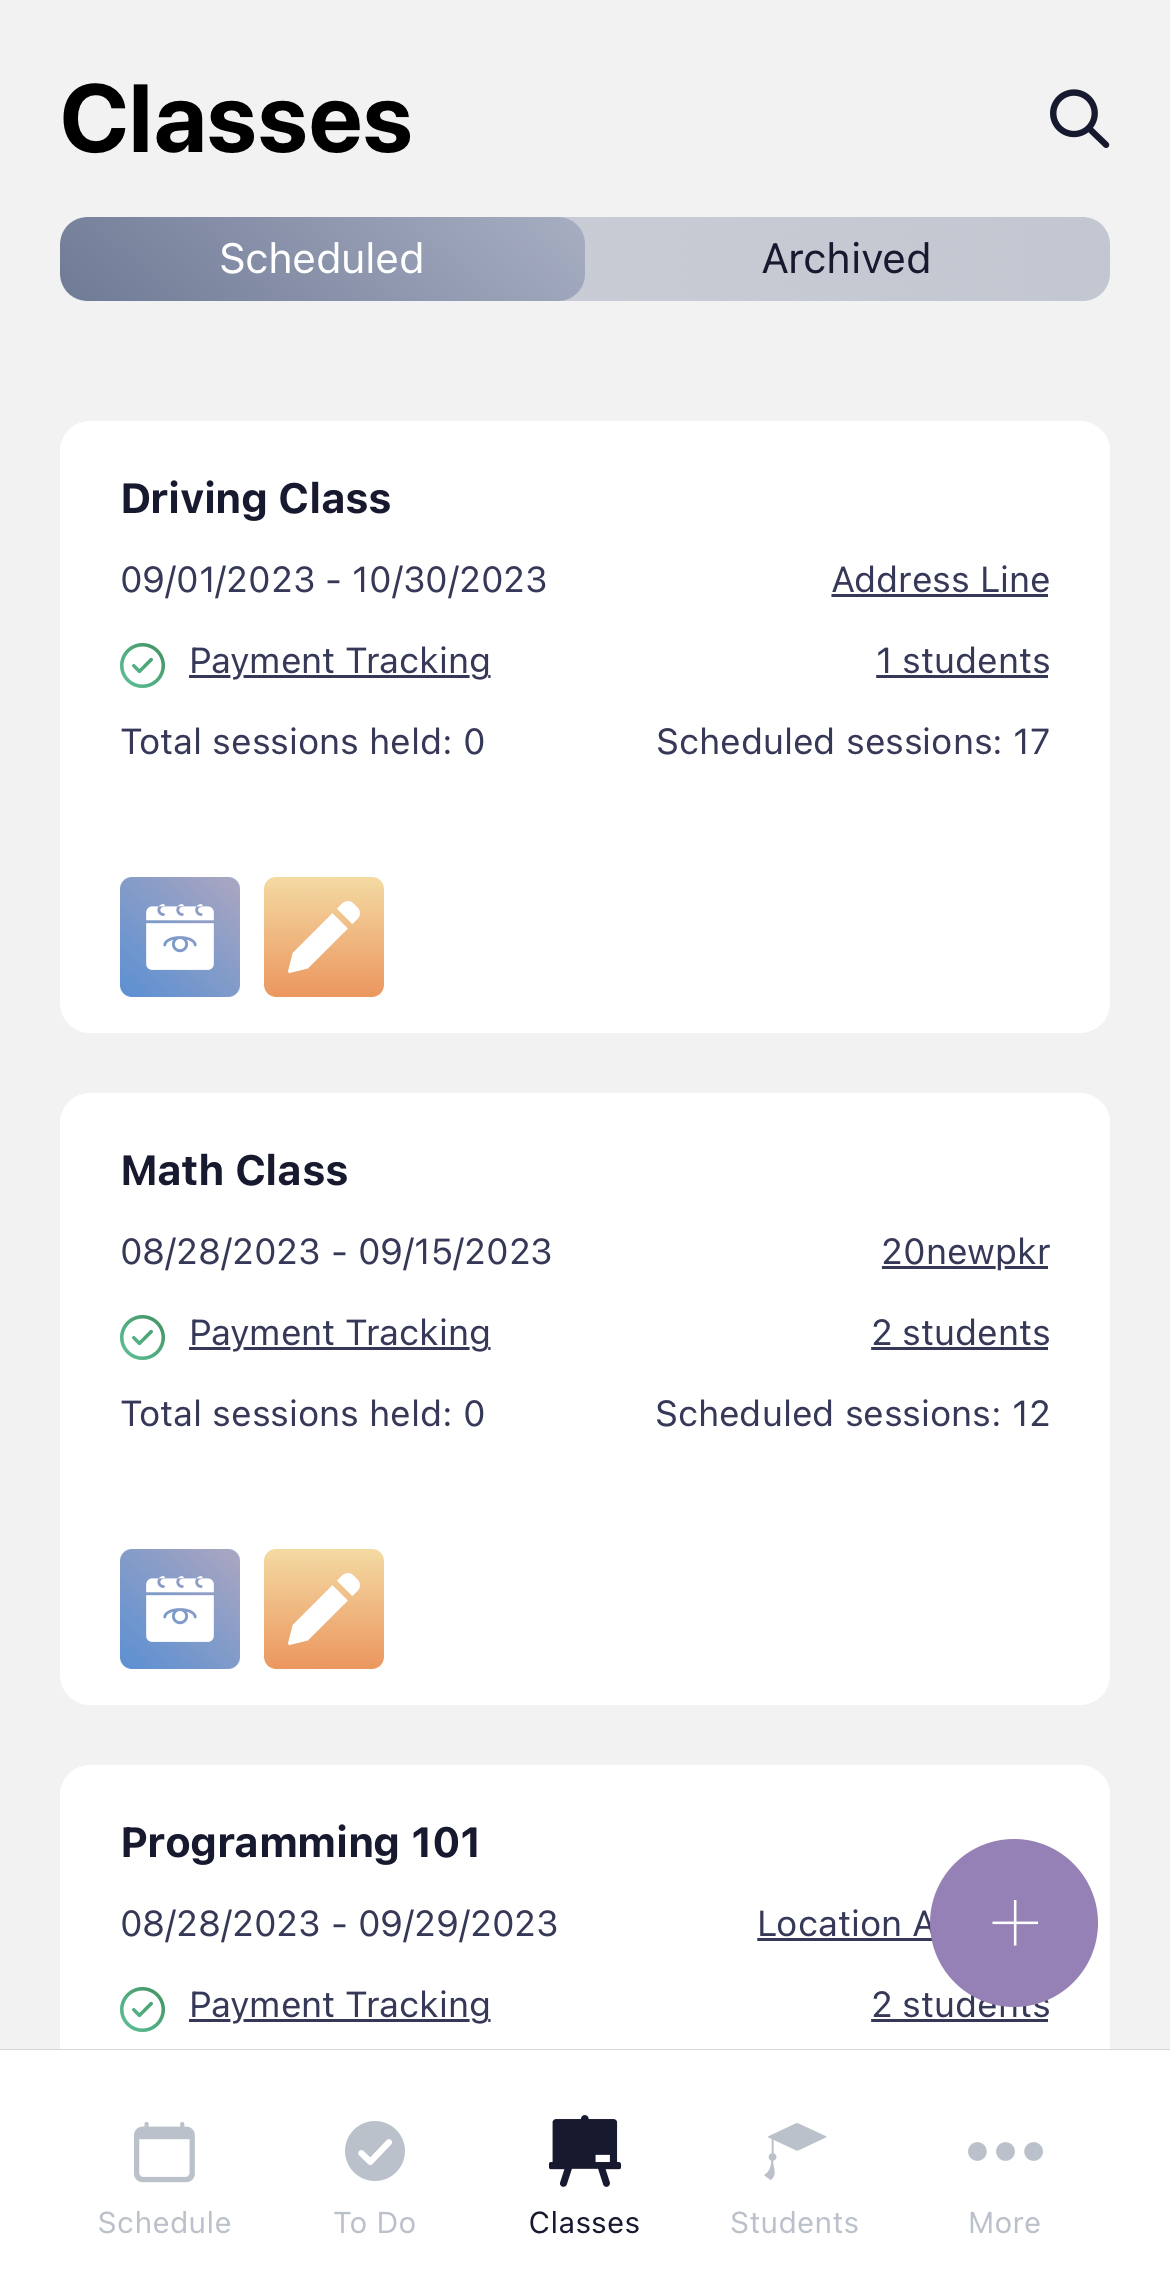The height and width of the screenshot is (2289, 1170).
Task: Open the 2 students list for Math Class
Action: coord(960,1331)
